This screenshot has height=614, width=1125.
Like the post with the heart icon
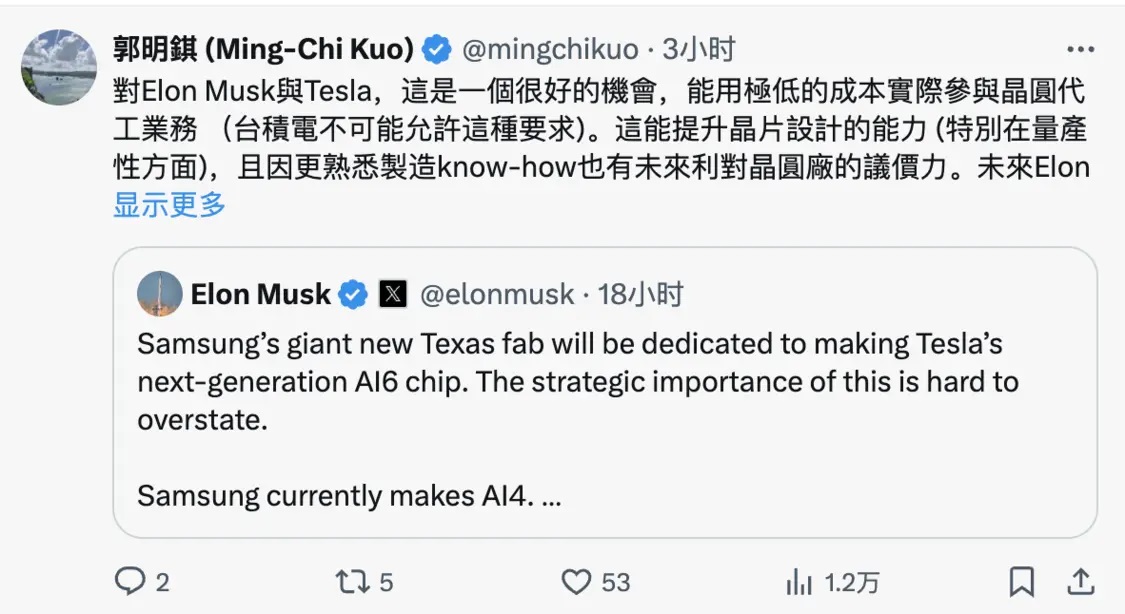point(576,582)
